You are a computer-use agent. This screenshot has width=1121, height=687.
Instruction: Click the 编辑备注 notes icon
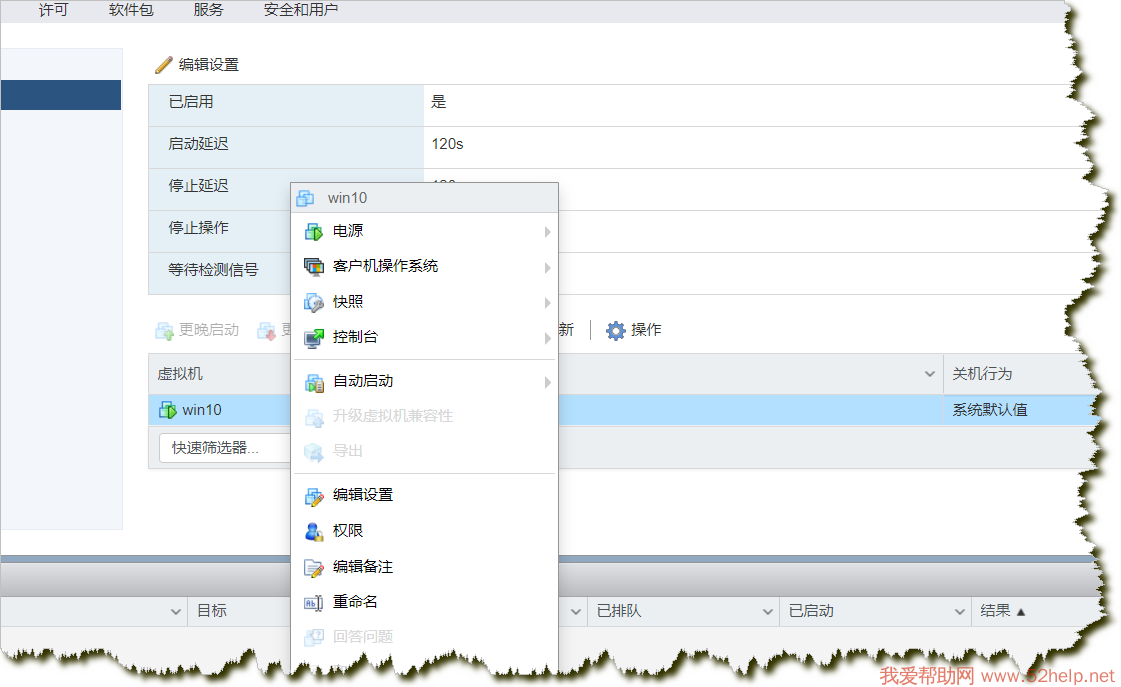314,567
